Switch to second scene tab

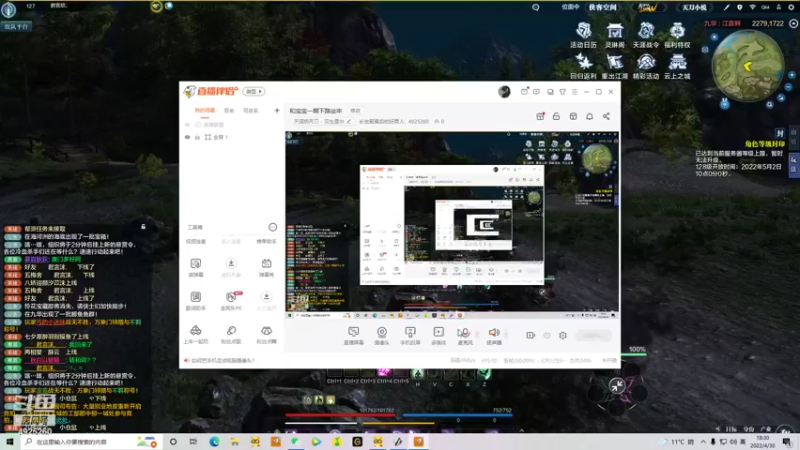pyautogui.click(x=229, y=110)
